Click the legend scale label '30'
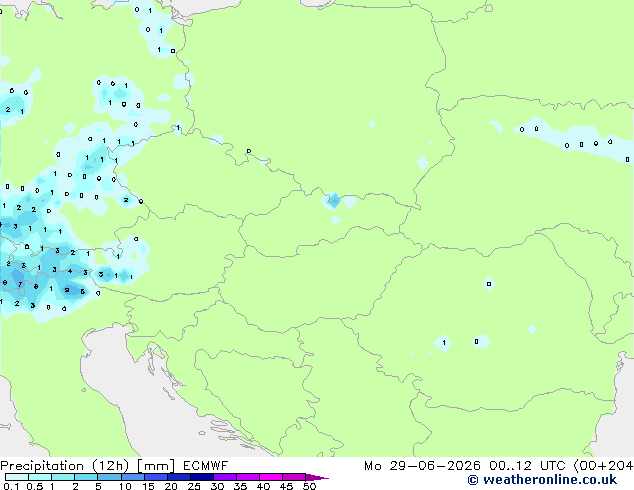Image resolution: width=634 pixels, height=490 pixels. pos(217,486)
